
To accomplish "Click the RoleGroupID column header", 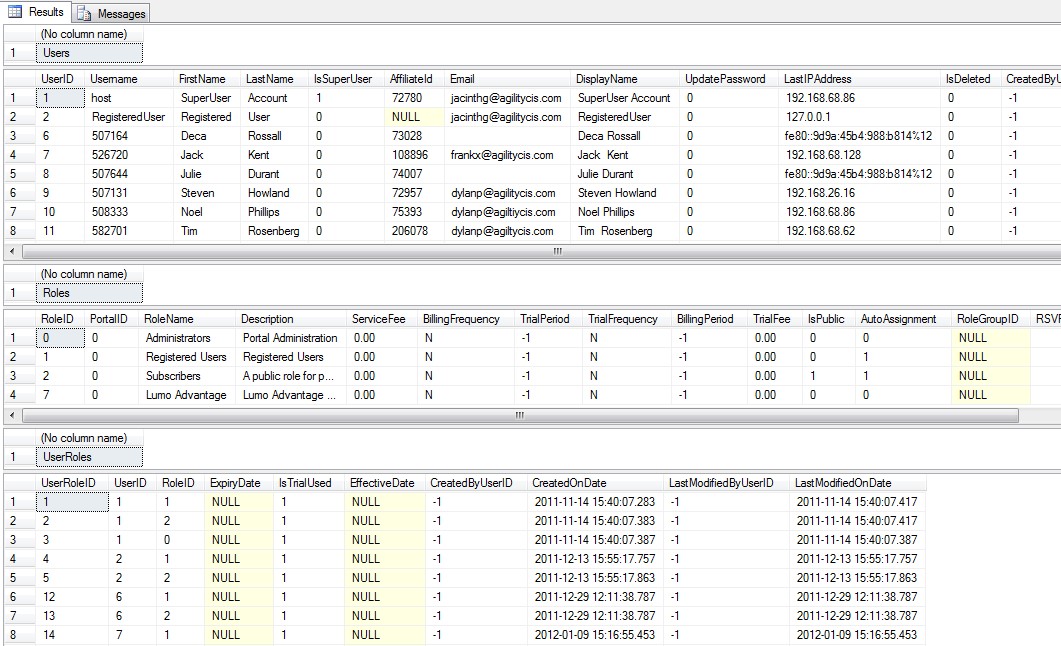I will [x=991, y=319].
